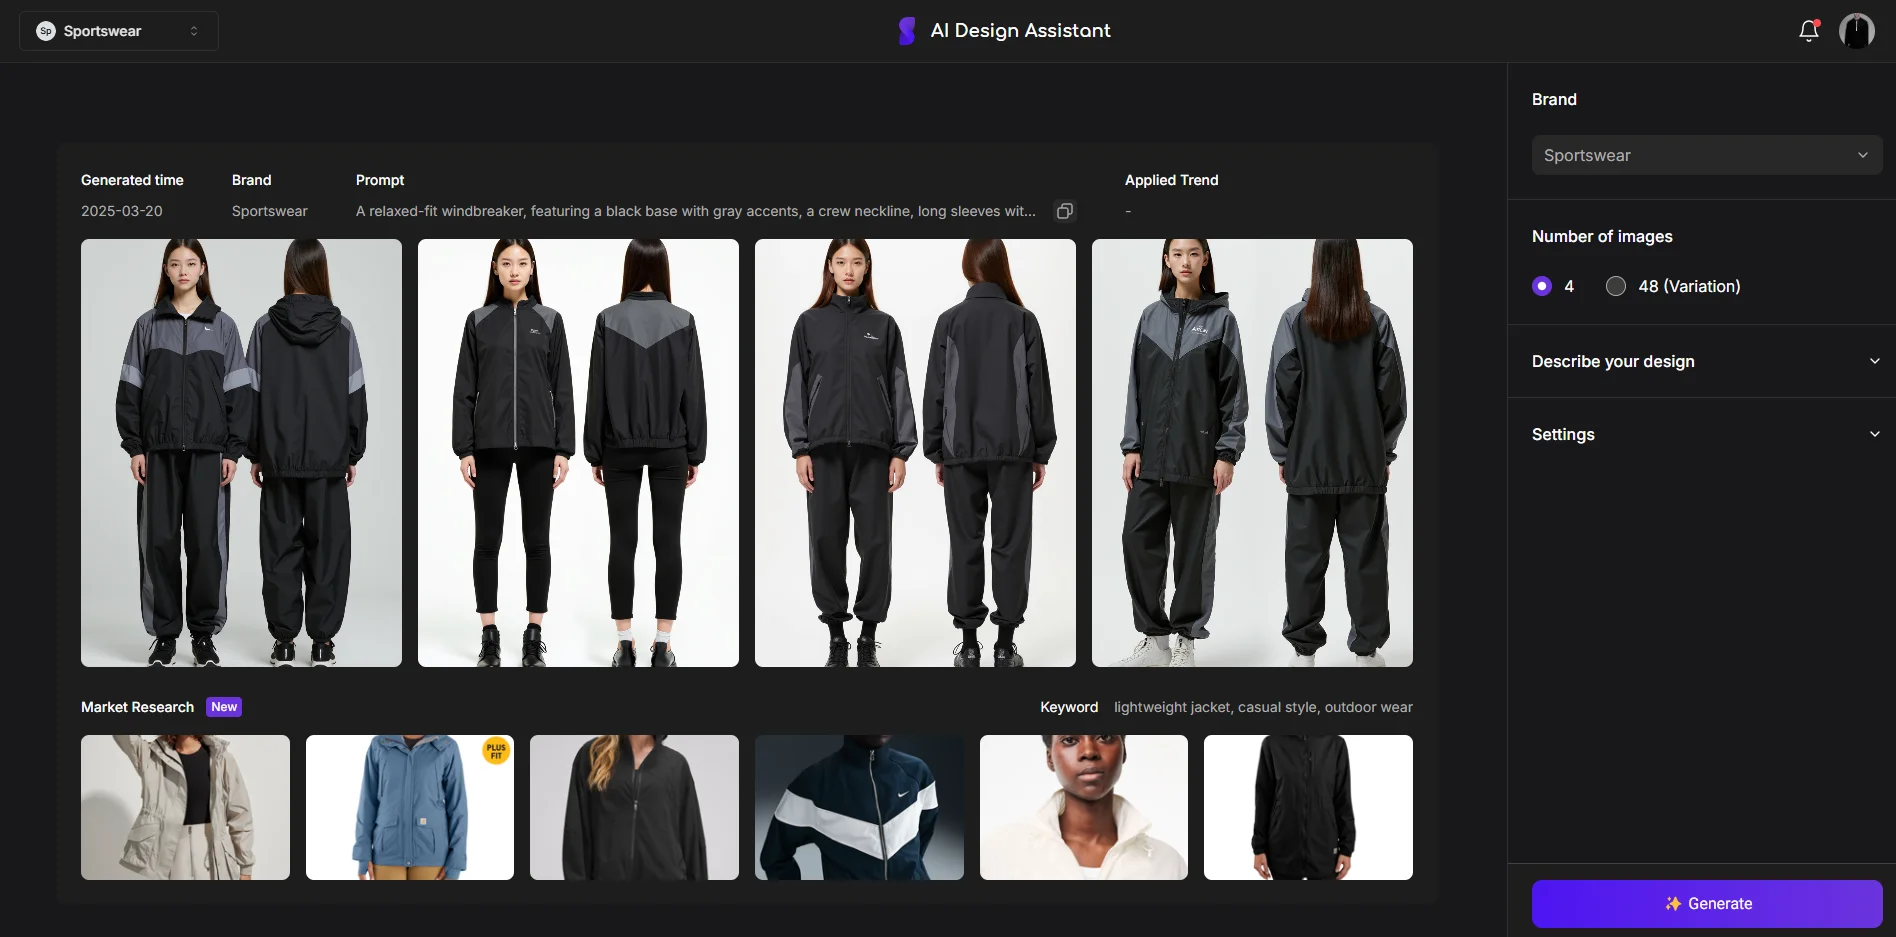This screenshot has height=937, width=1896.
Task: Click the notification bell icon
Action: [x=1808, y=31]
